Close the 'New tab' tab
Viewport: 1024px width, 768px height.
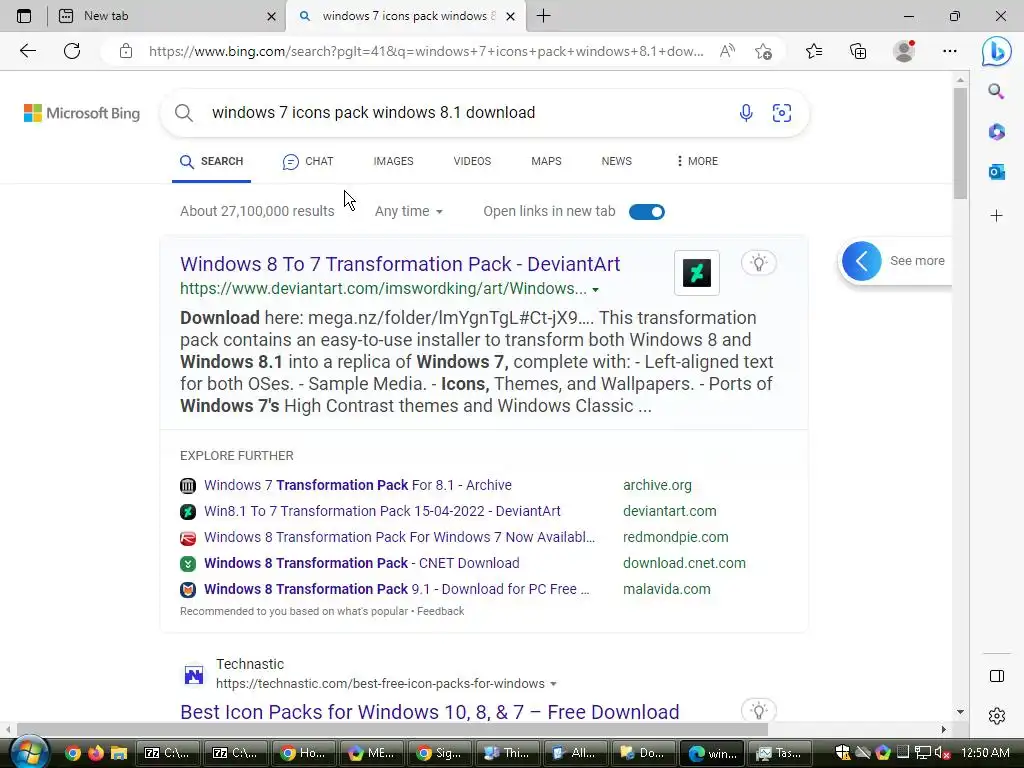(272, 16)
